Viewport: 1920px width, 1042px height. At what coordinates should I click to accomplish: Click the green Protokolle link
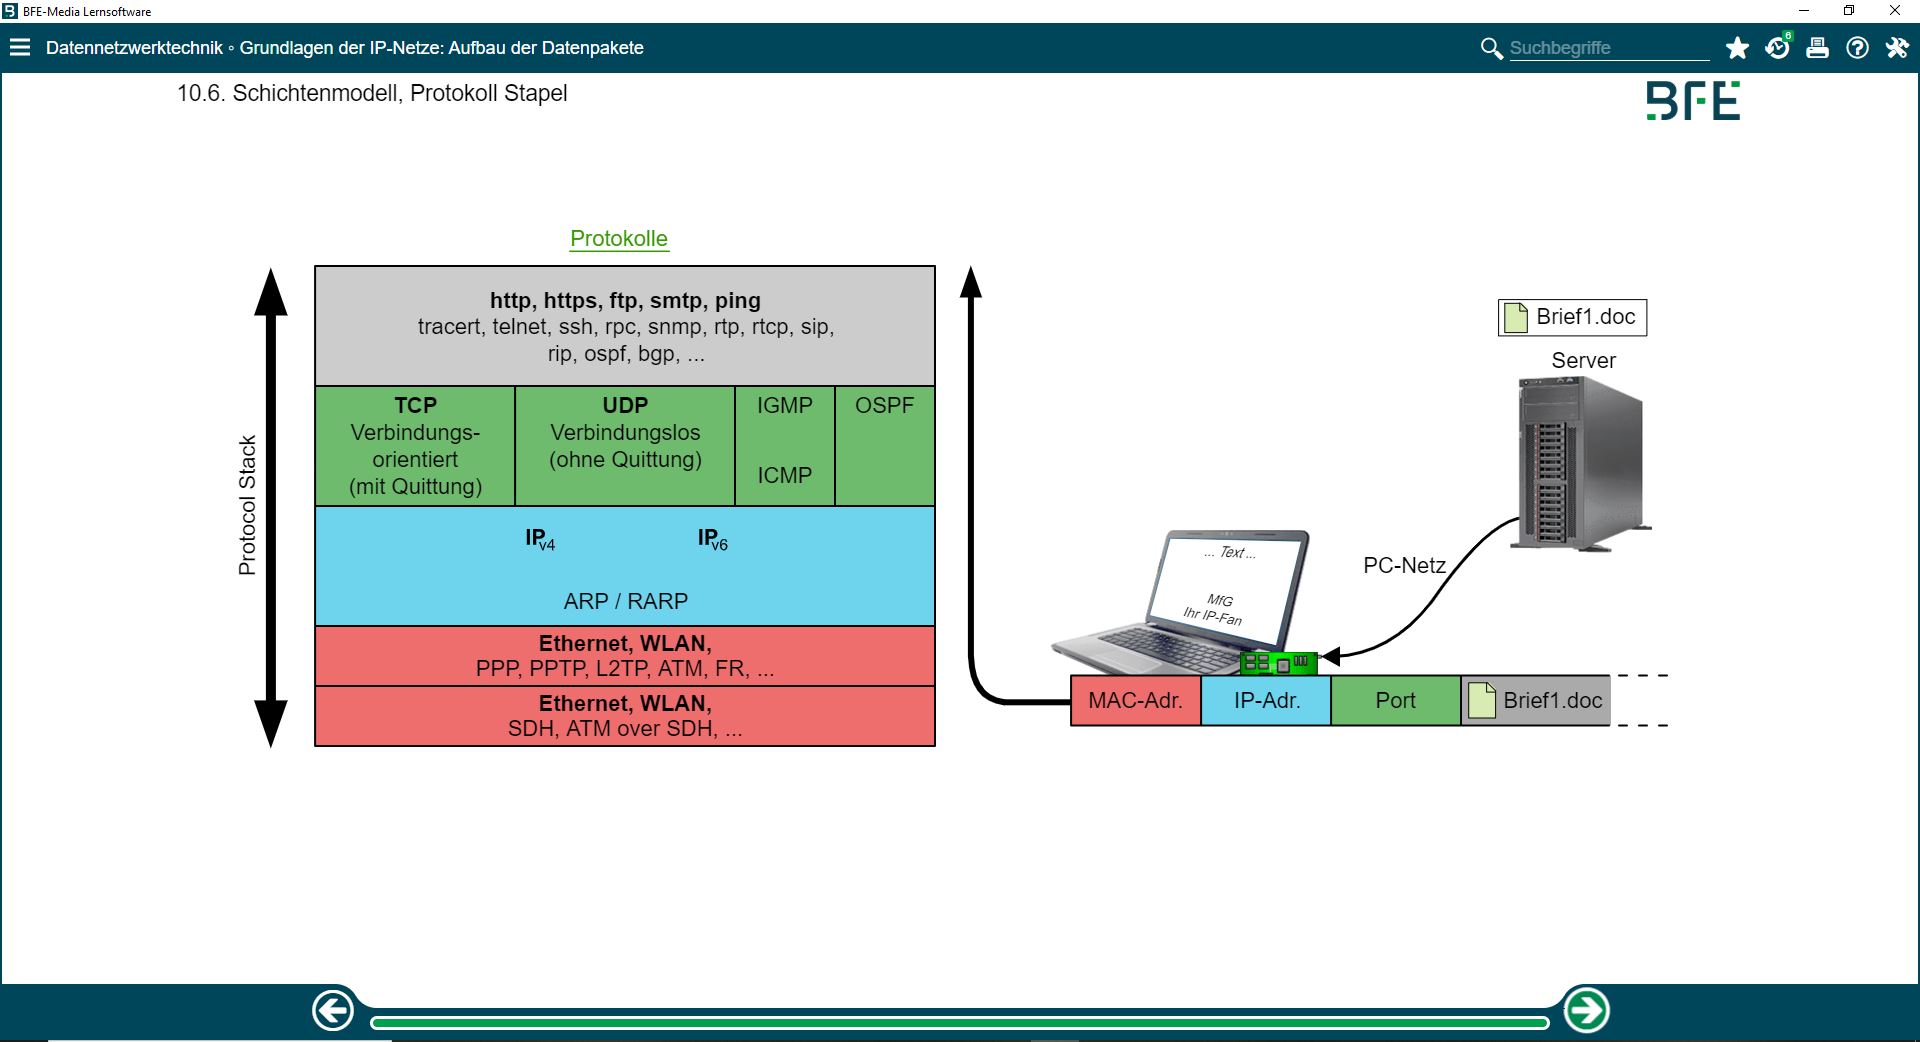(x=618, y=239)
